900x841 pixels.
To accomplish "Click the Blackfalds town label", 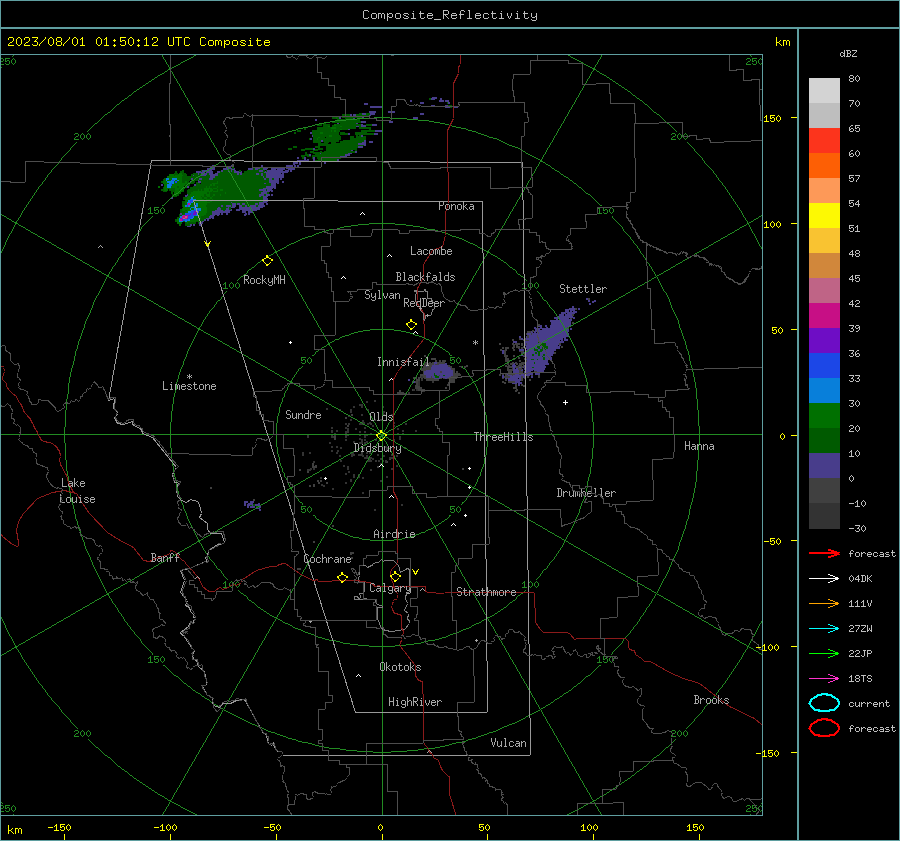I will point(425,277).
